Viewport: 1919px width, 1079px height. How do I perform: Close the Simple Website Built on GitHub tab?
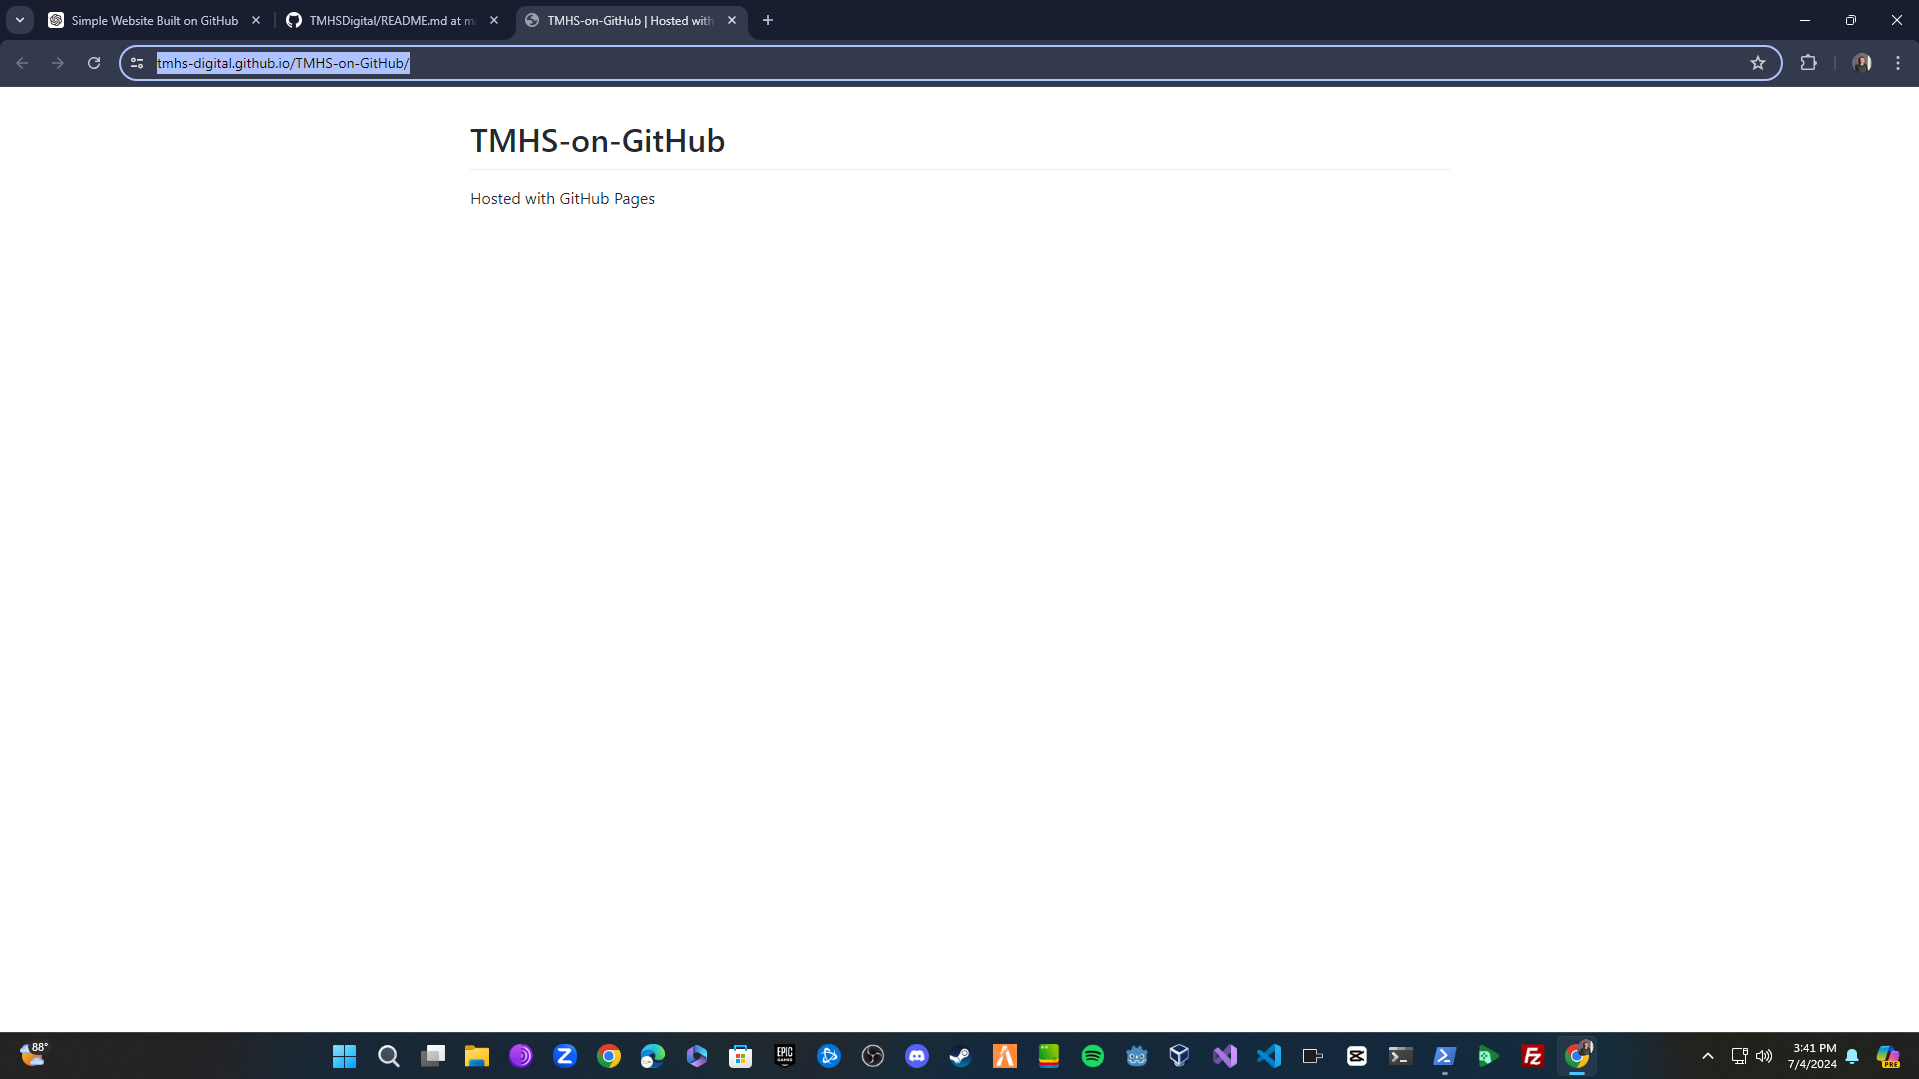pos(256,20)
